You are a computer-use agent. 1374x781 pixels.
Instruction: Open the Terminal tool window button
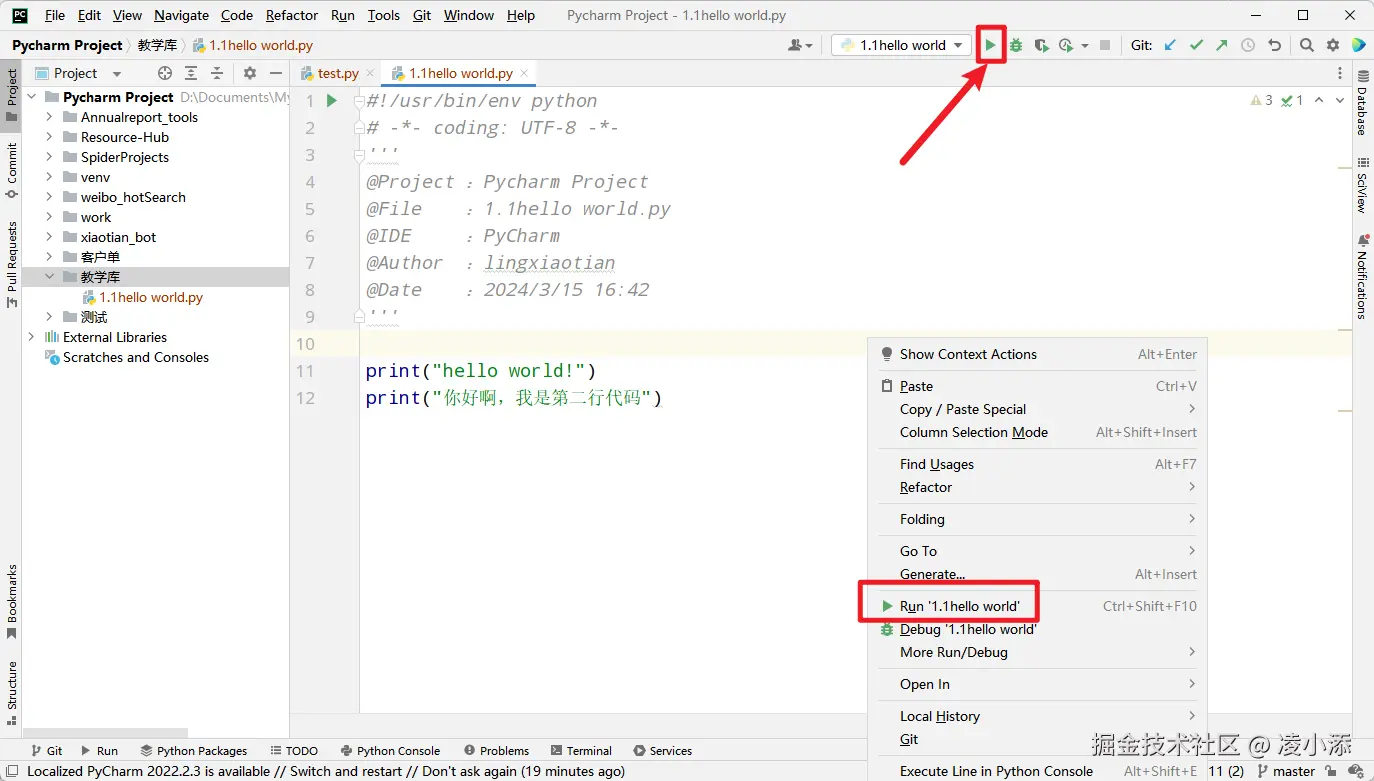tap(581, 751)
